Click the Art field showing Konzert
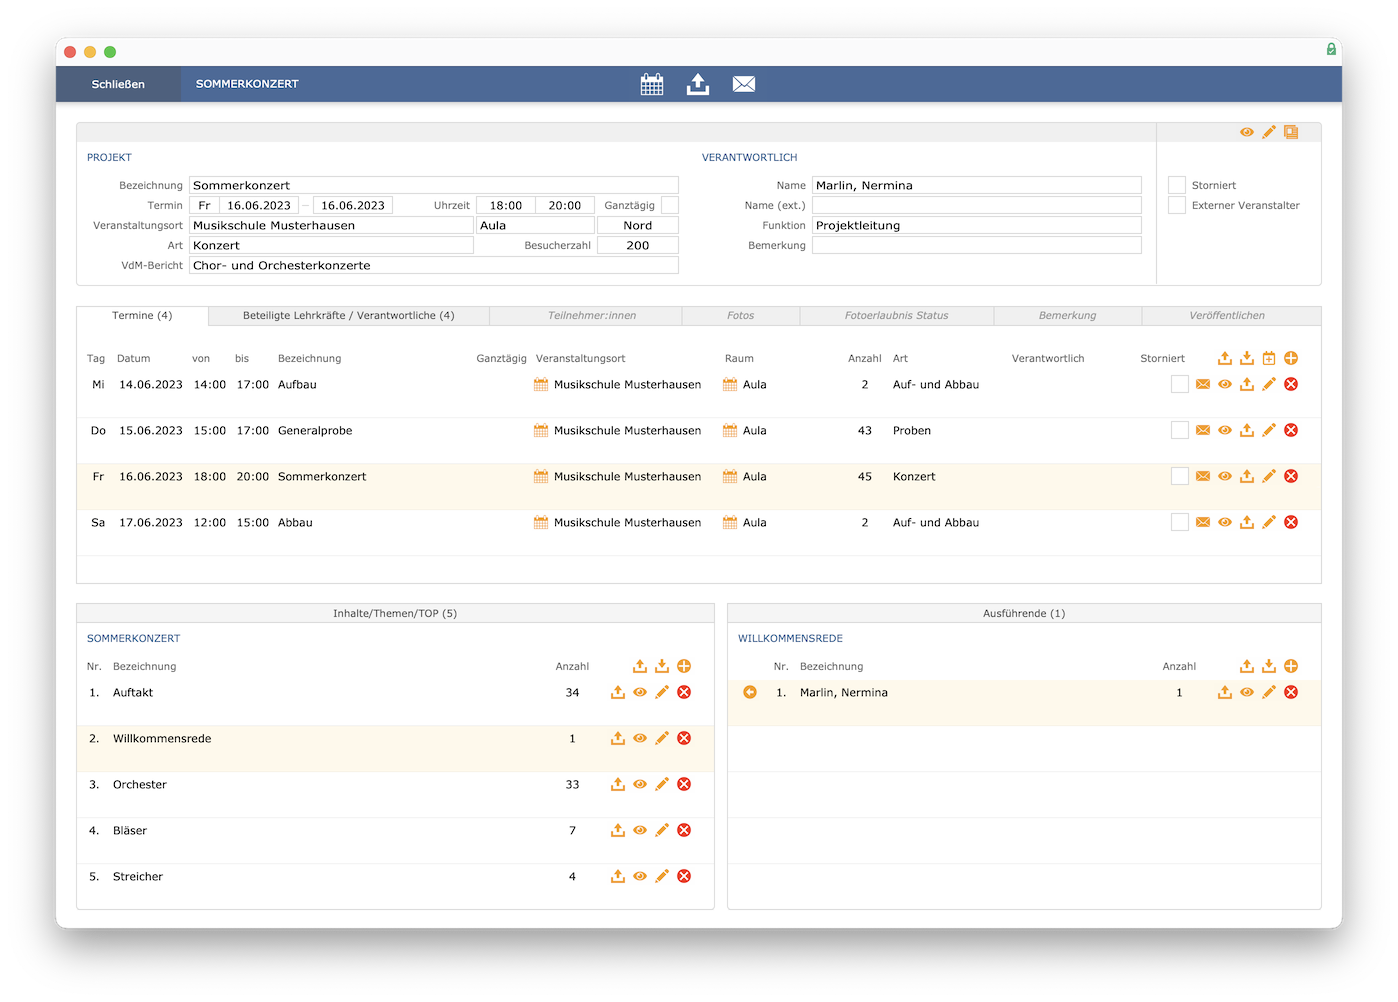The height and width of the screenshot is (1002, 1398). (x=331, y=245)
